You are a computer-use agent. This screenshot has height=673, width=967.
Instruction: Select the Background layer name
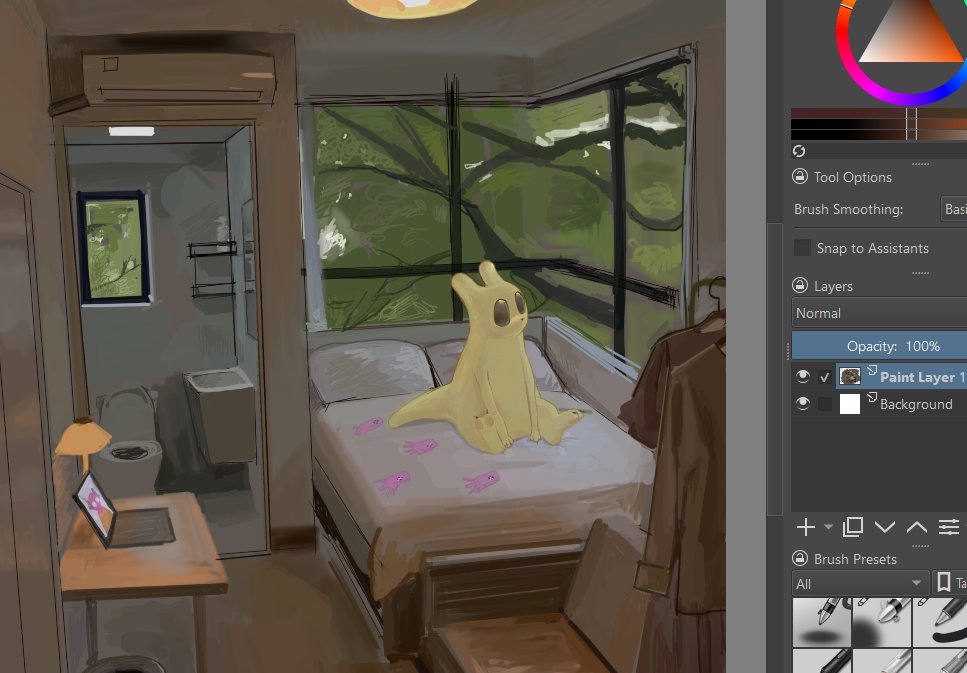pyautogui.click(x=916, y=404)
